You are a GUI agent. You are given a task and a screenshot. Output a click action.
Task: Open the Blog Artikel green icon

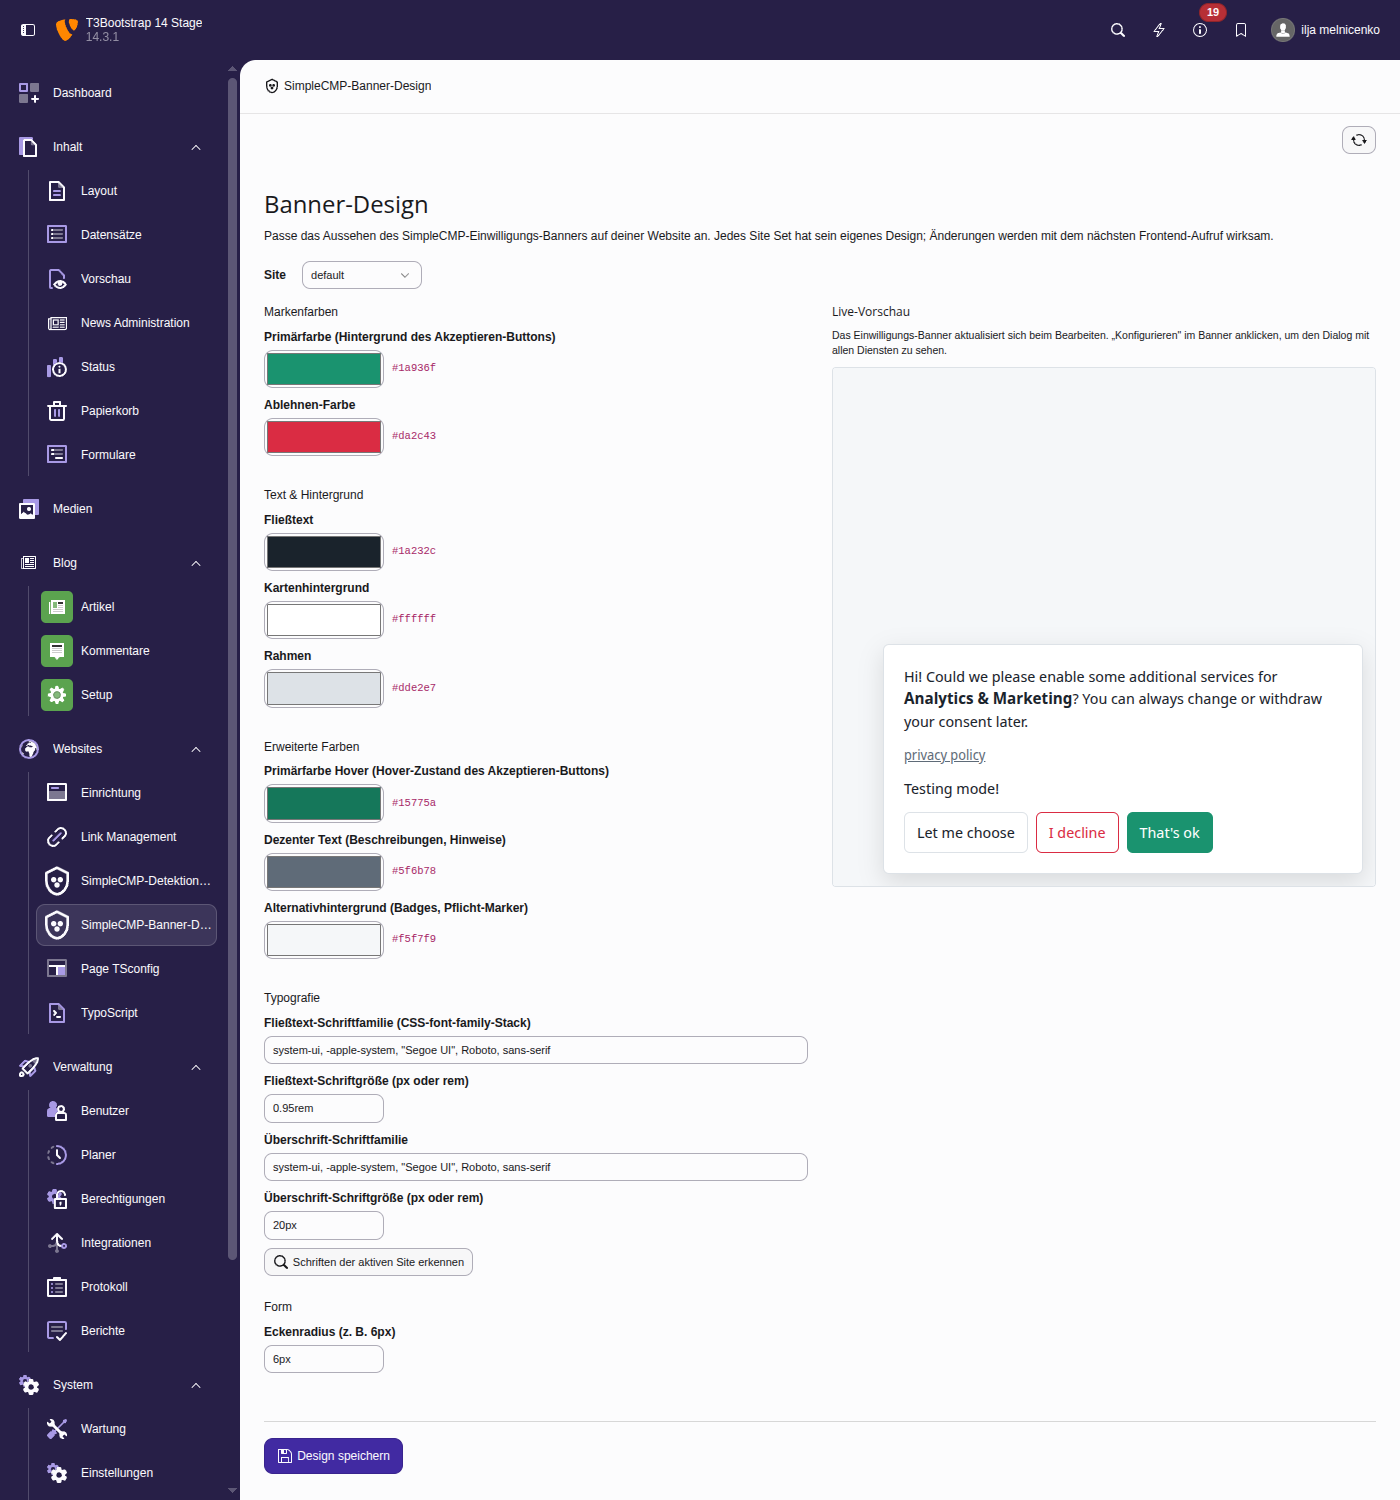pos(57,607)
